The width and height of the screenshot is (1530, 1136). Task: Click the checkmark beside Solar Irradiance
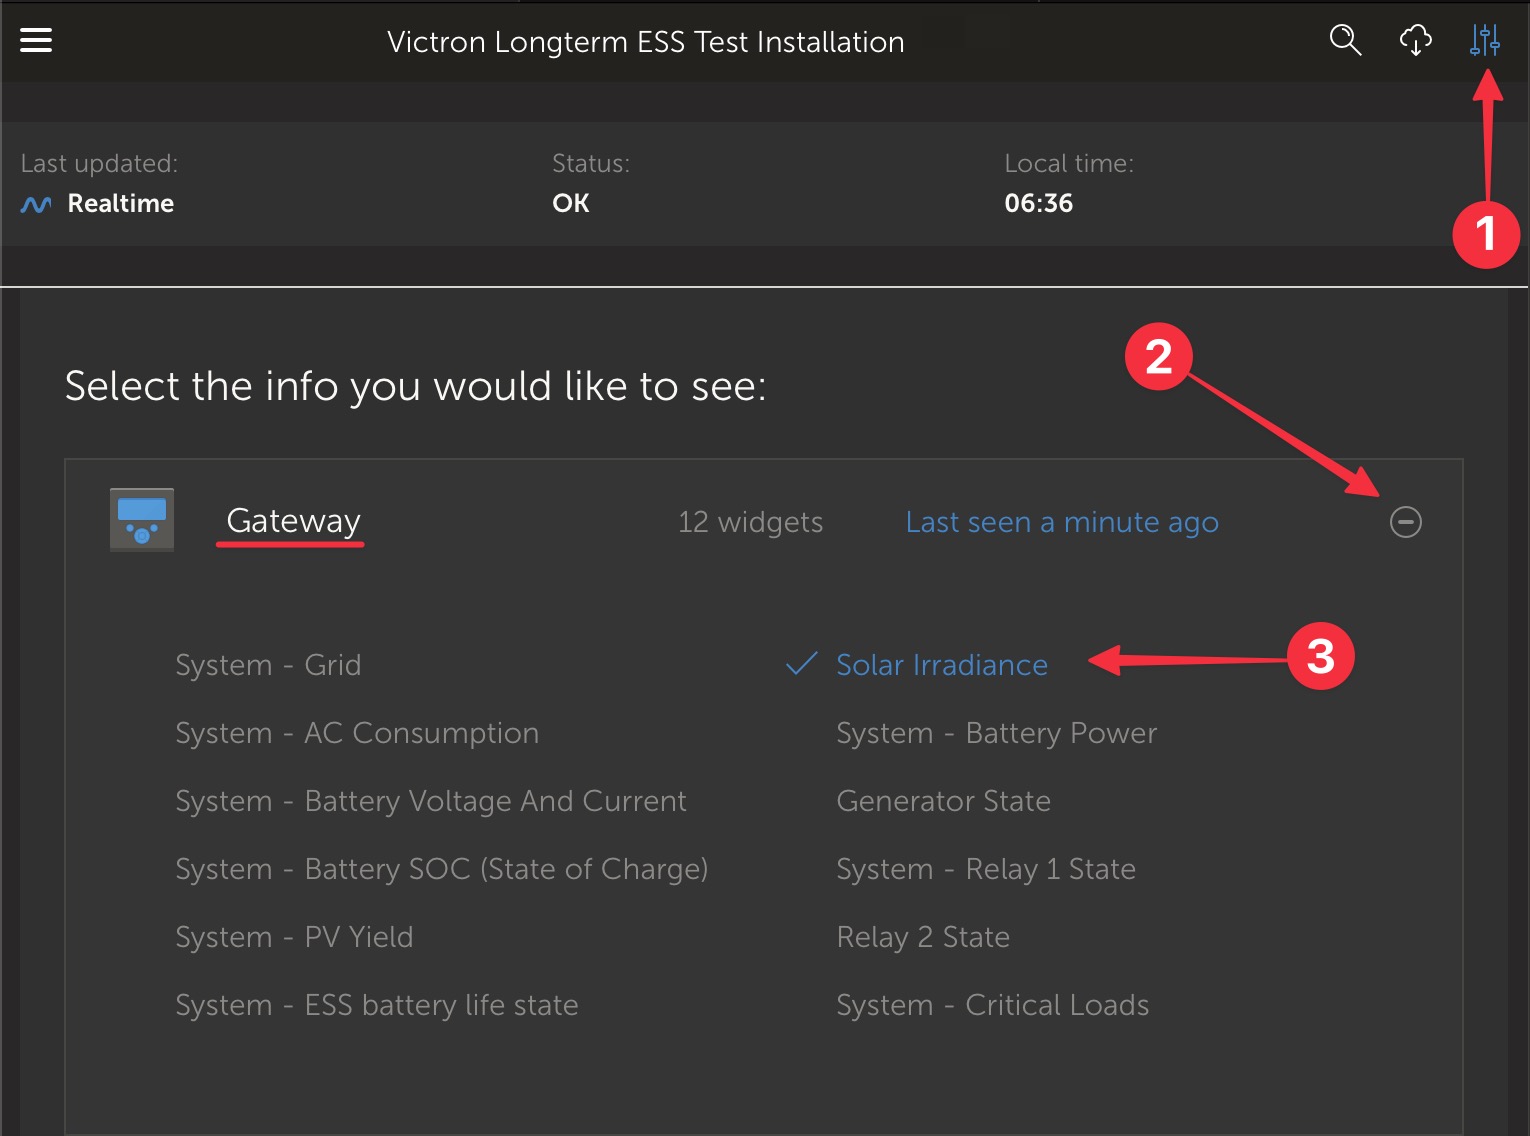(x=801, y=664)
